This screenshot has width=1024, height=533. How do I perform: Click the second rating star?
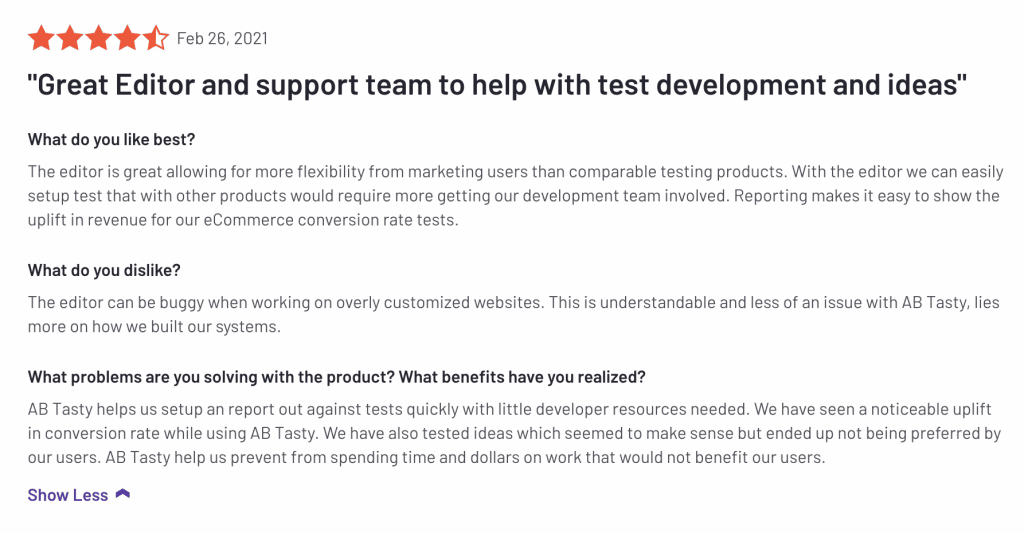coord(70,39)
